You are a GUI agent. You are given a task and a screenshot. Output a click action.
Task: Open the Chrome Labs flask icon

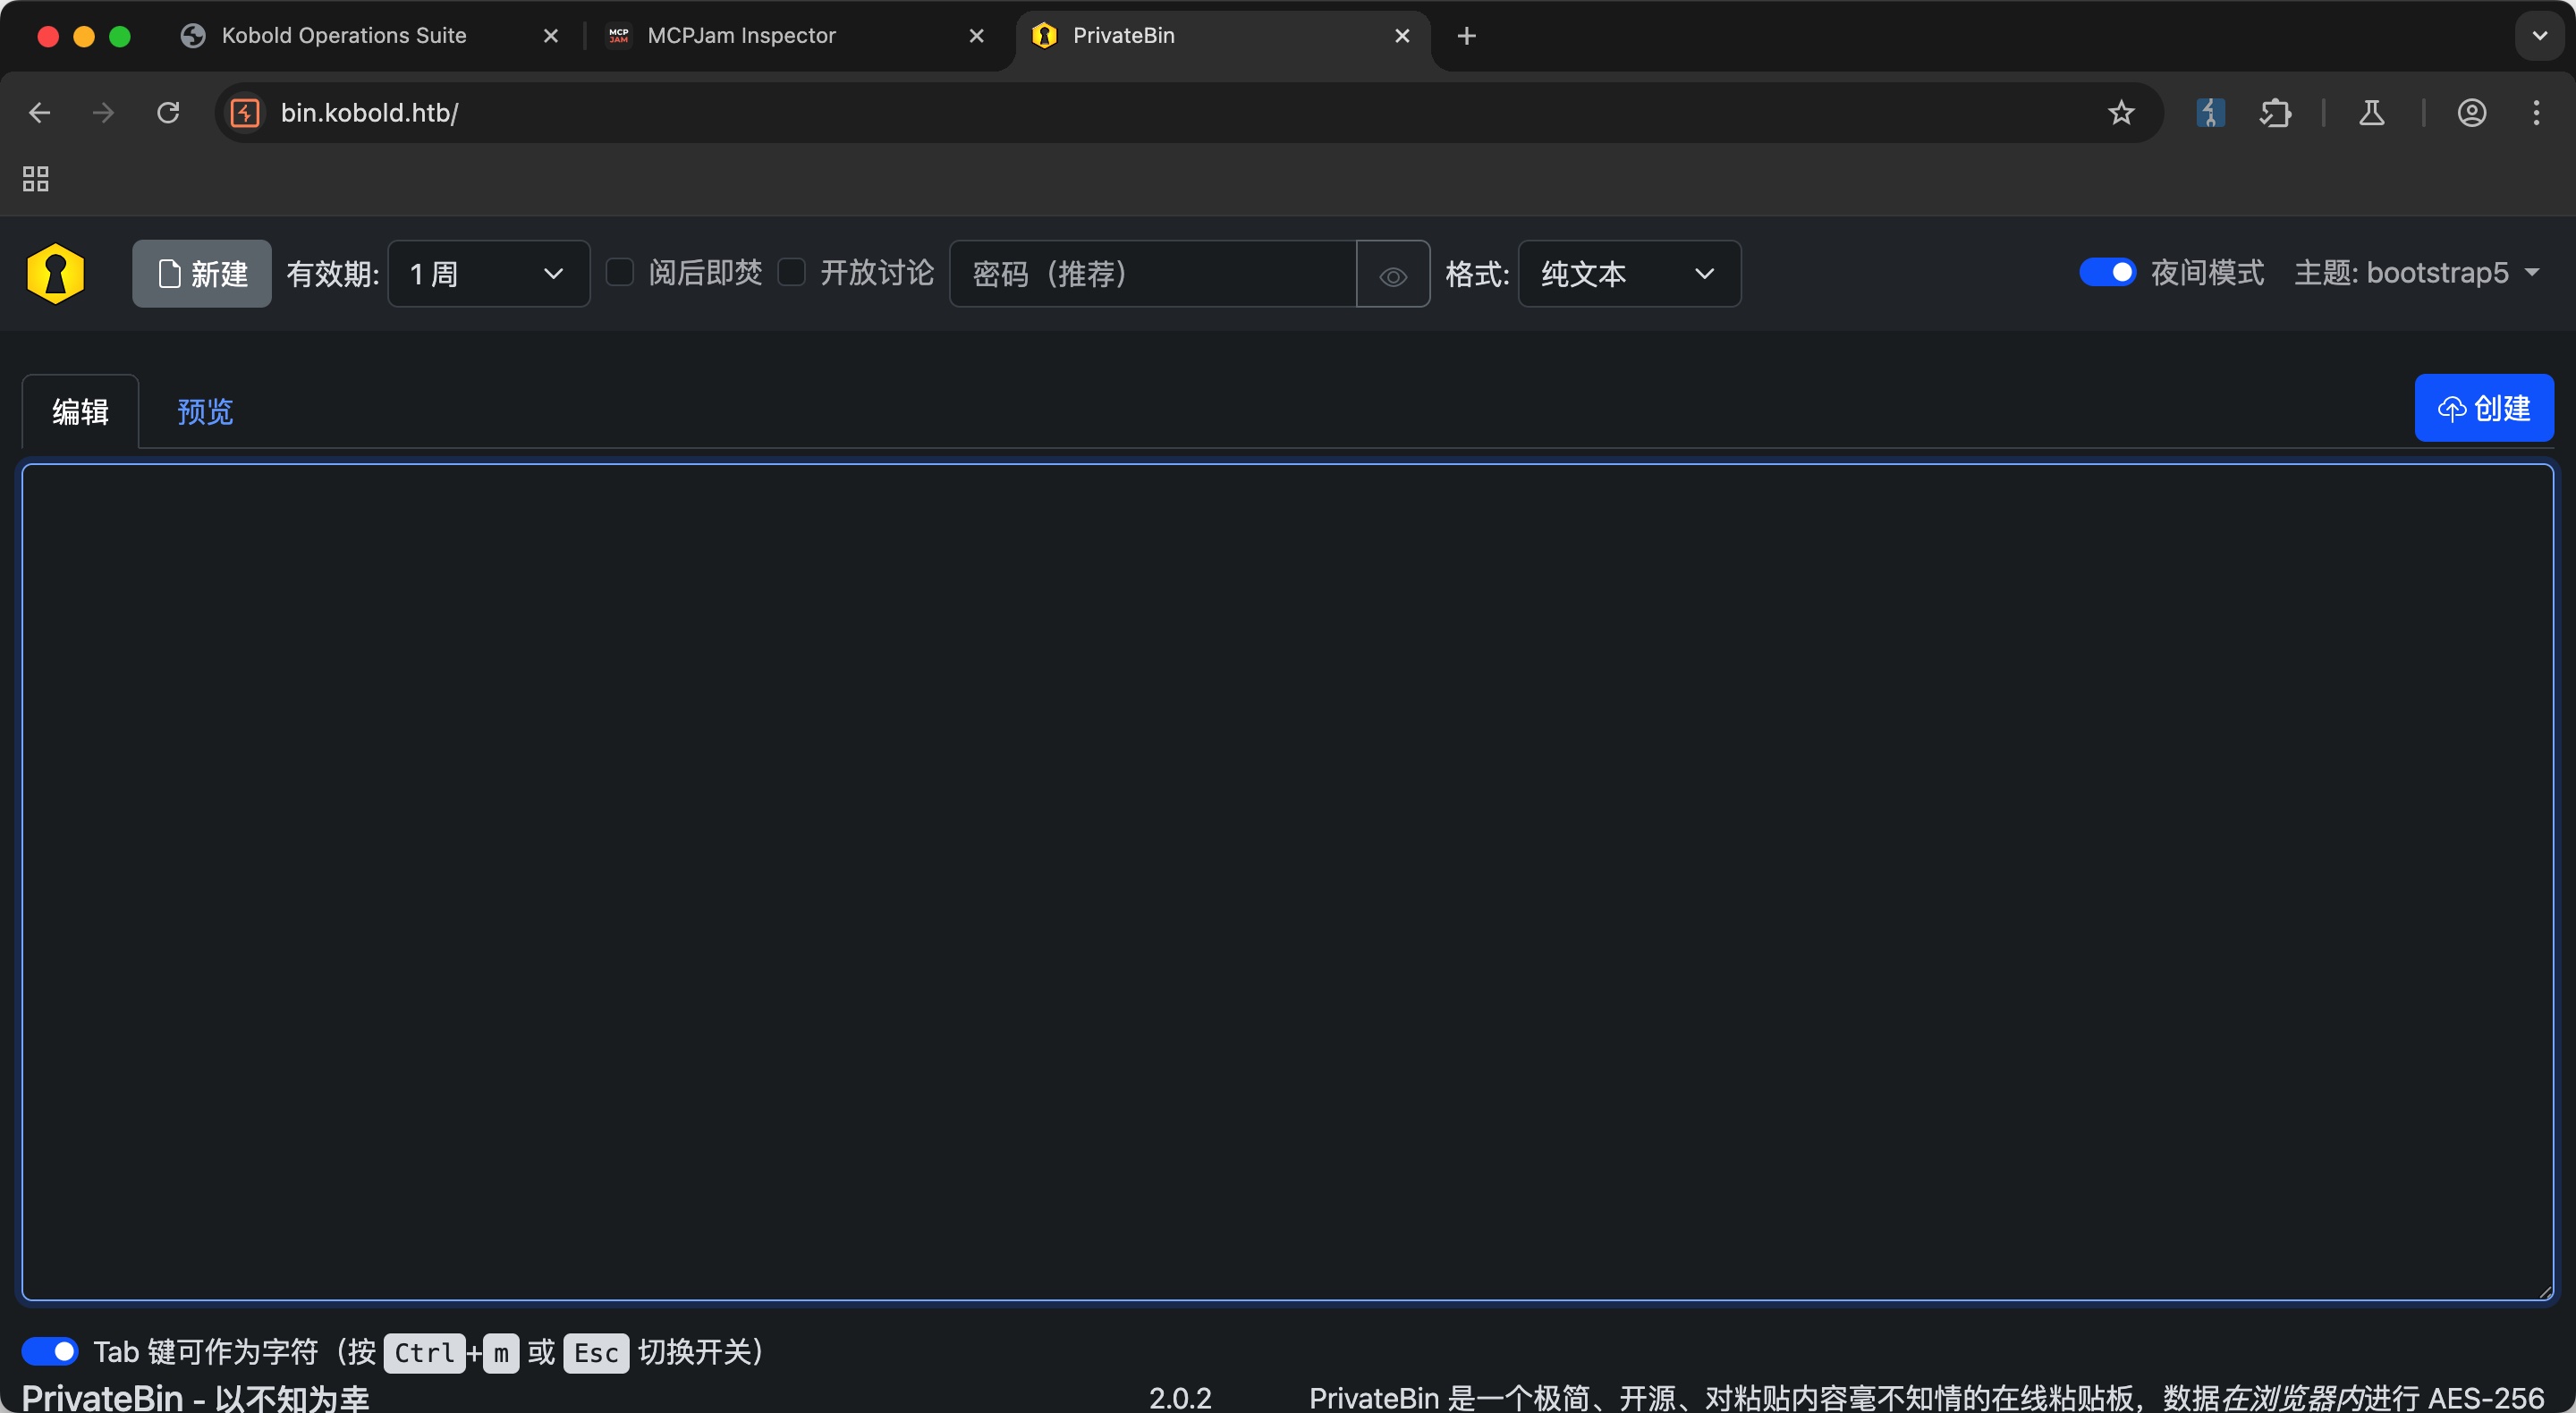coord(2372,113)
